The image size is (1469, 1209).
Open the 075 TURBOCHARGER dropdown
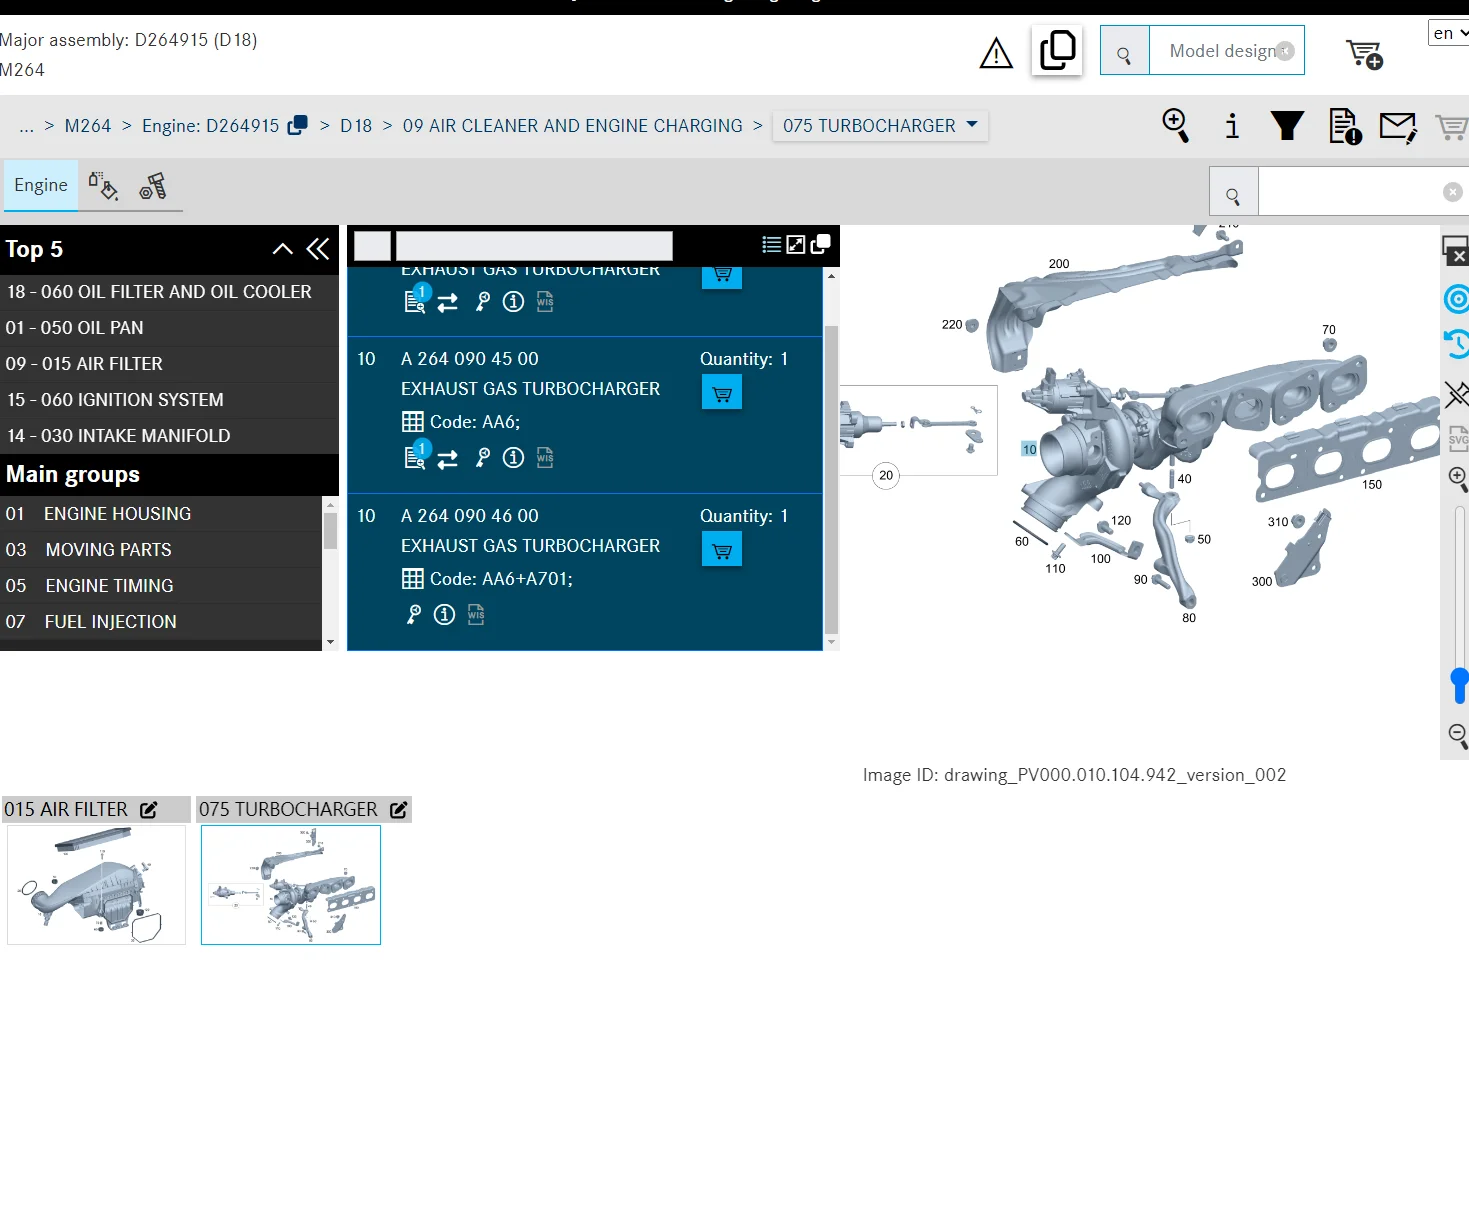[880, 126]
